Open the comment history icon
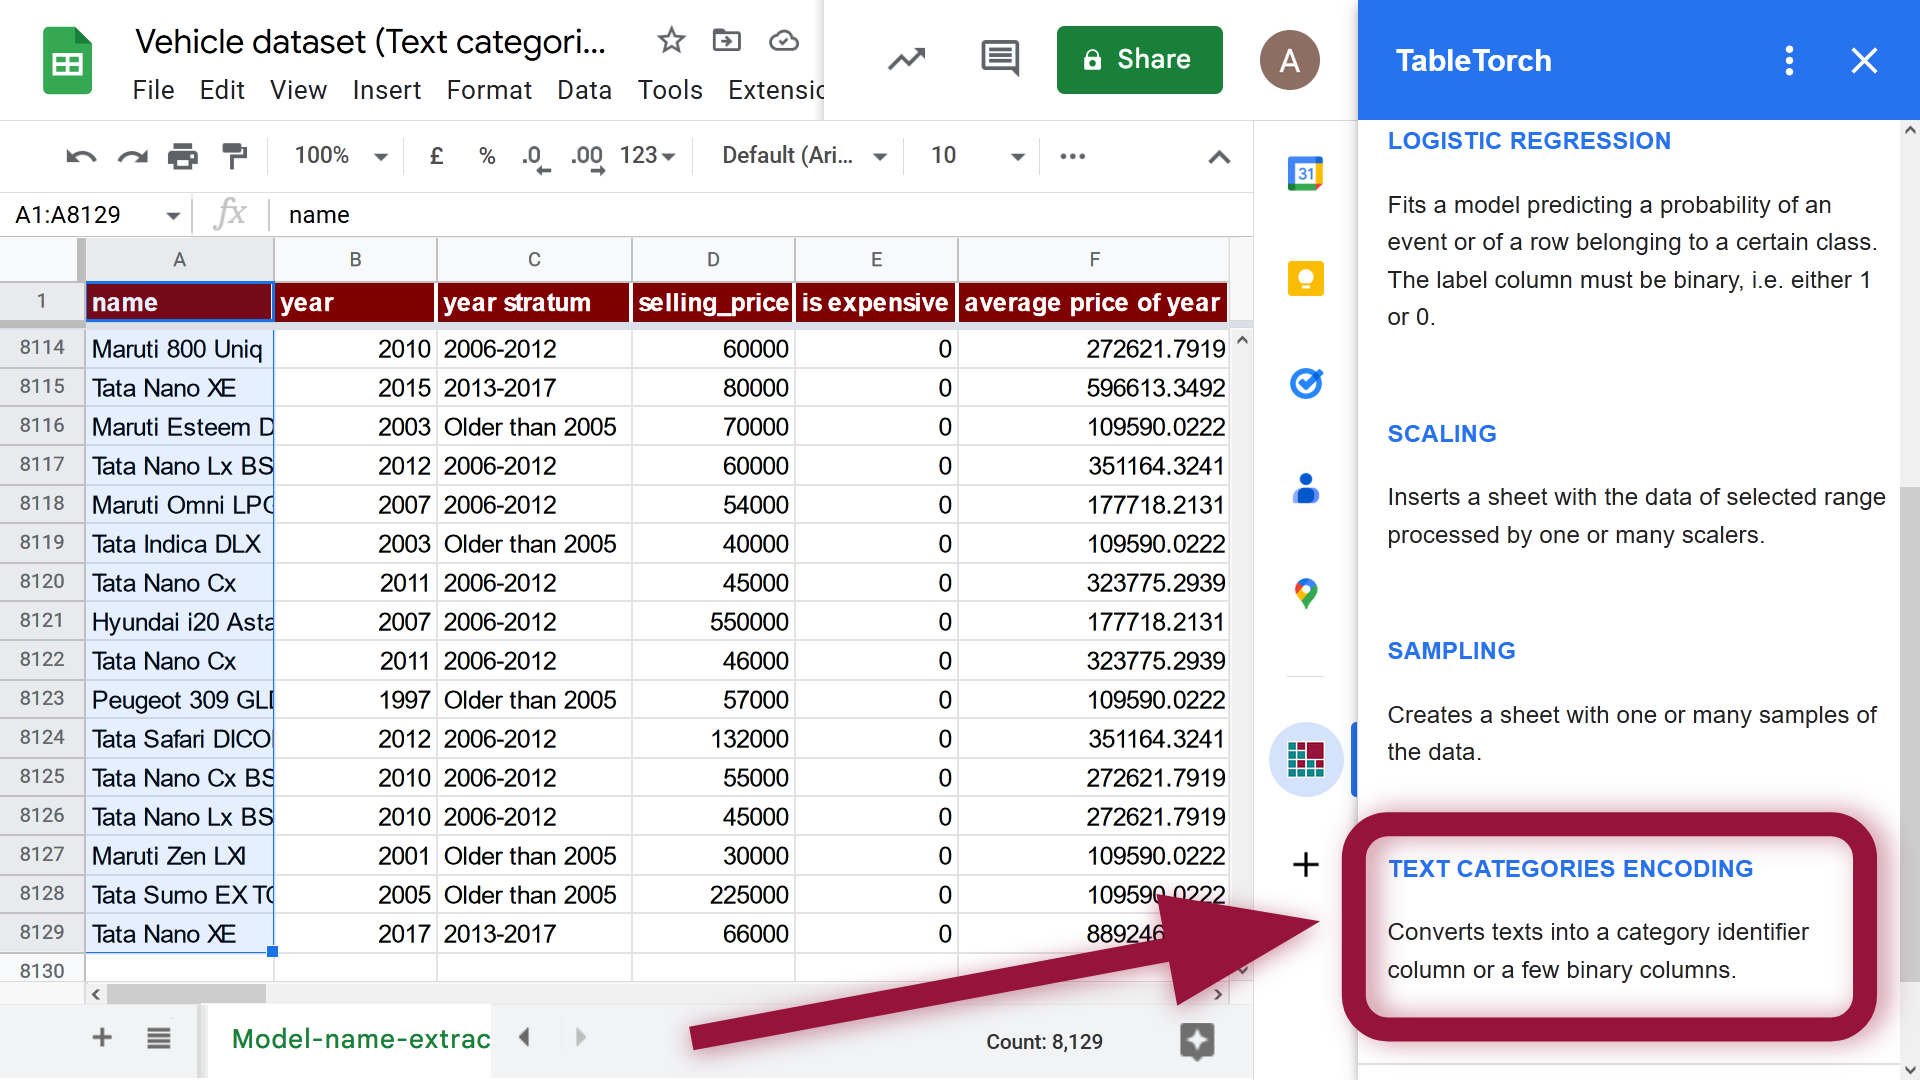The height and width of the screenshot is (1080, 1920). pyautogui.click(x=1000, y=59)
